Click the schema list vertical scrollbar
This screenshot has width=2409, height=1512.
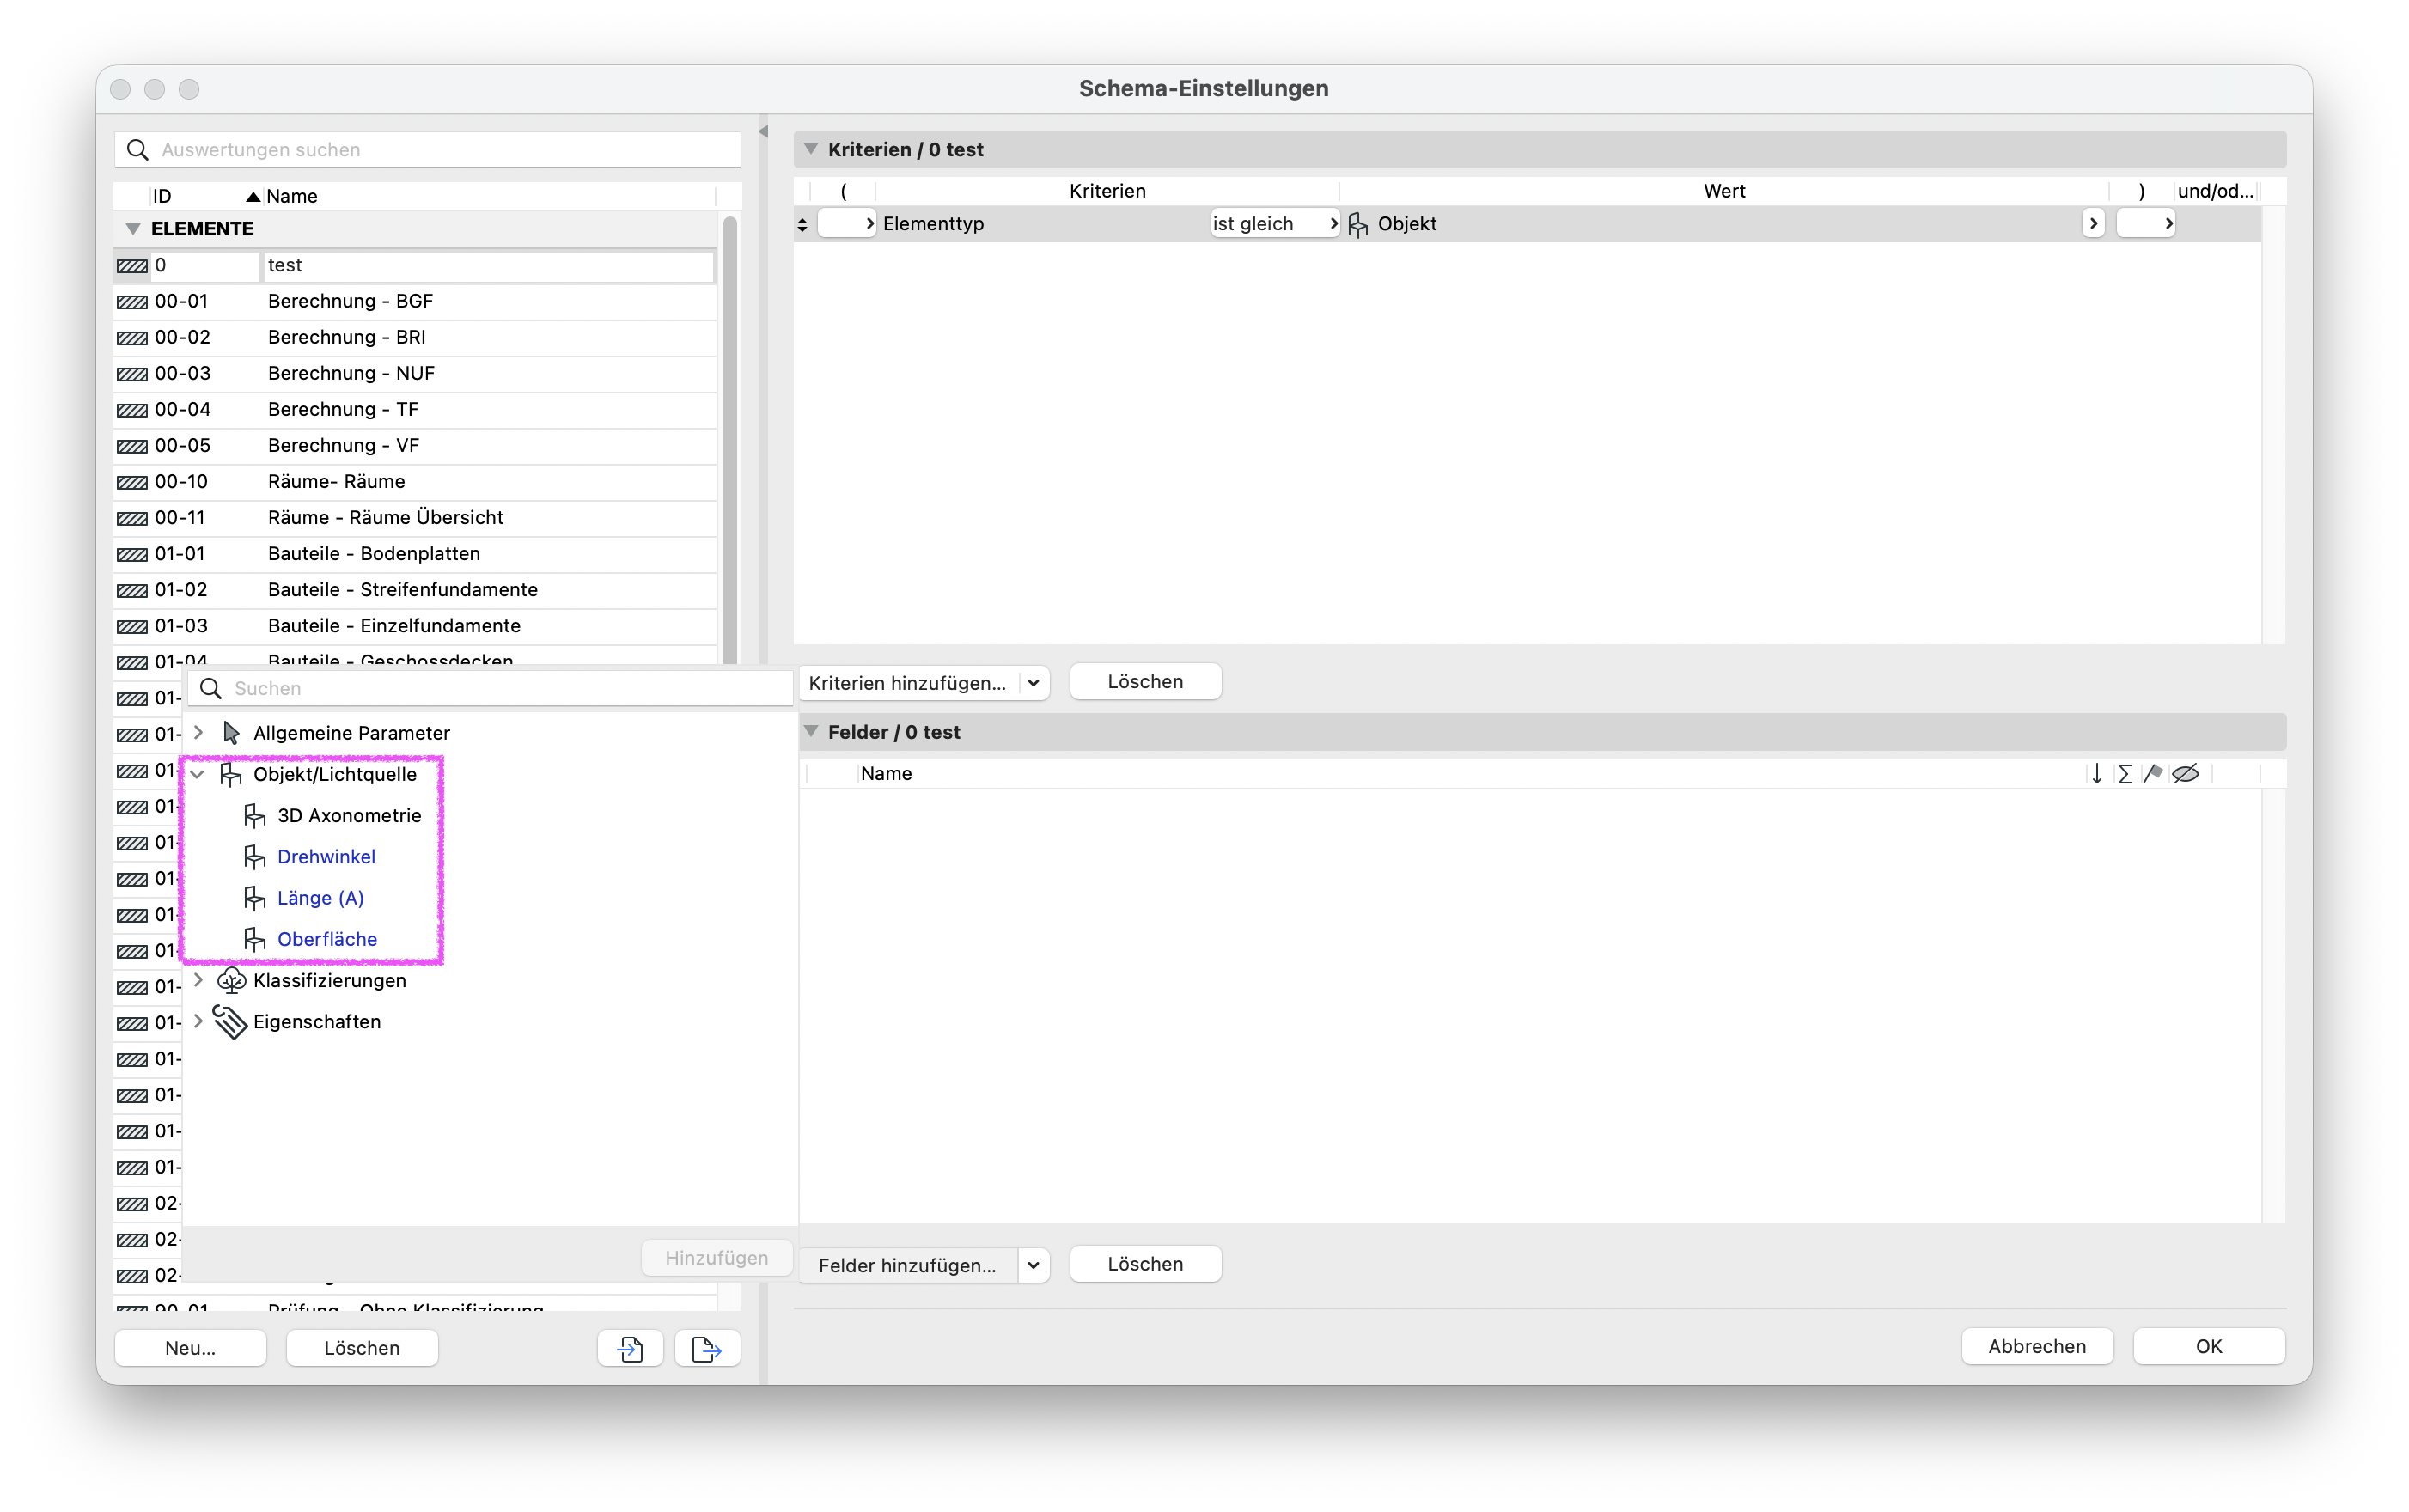730,440
